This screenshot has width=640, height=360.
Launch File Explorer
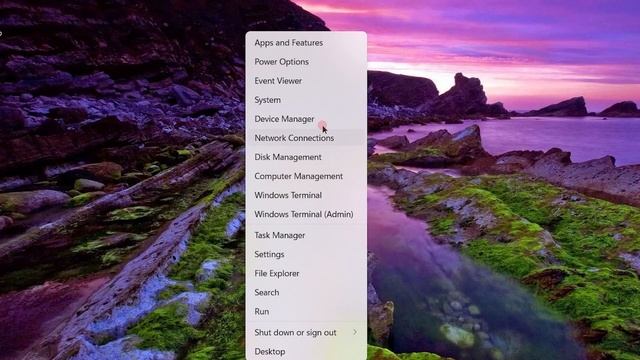click(306, 273)
